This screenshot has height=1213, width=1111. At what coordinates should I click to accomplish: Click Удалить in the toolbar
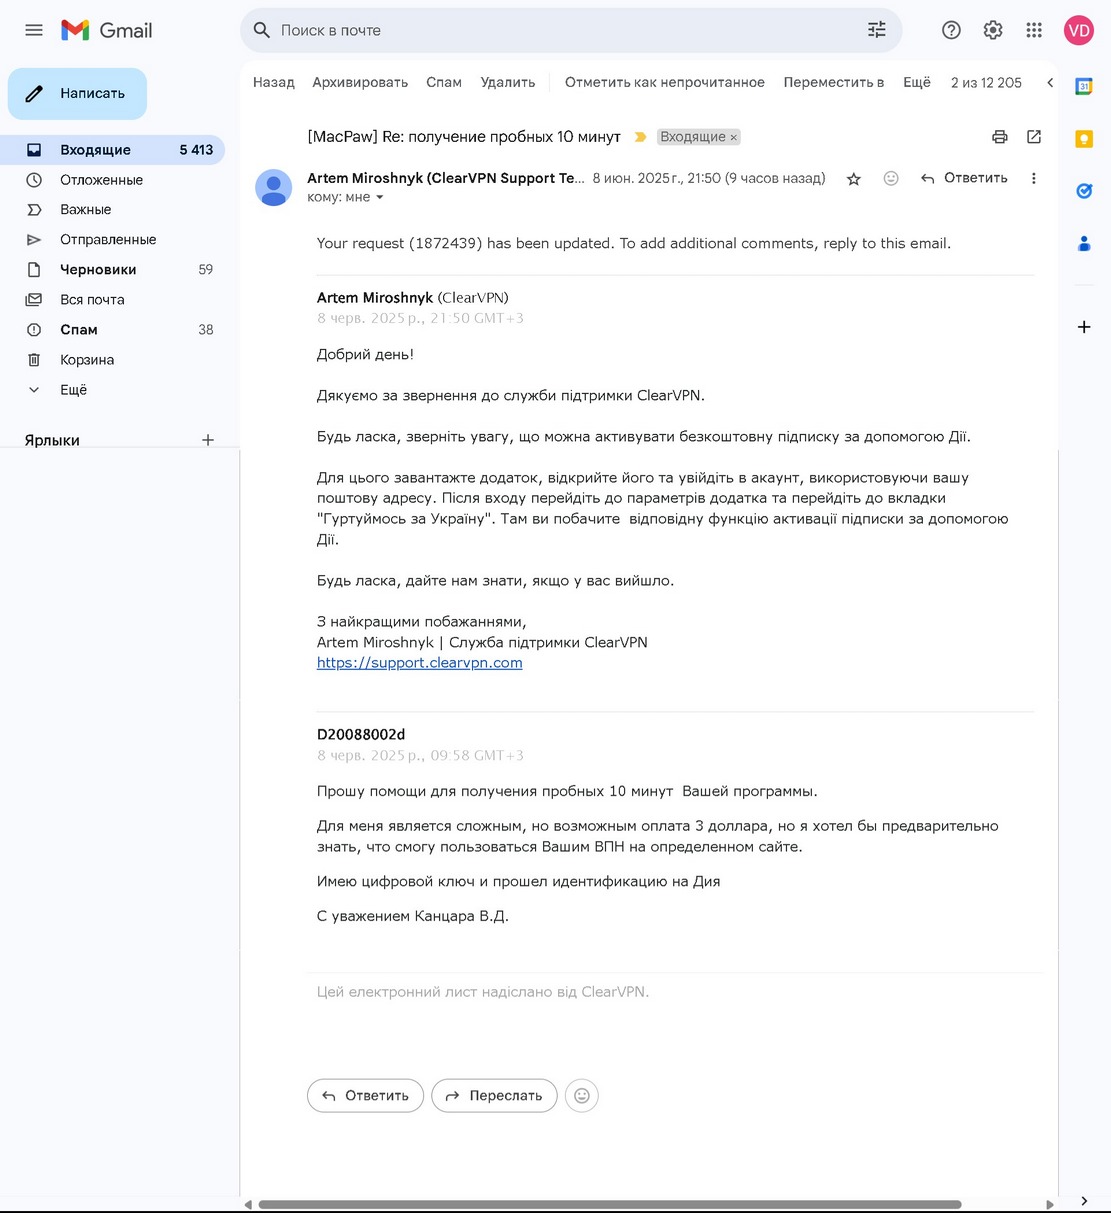click(508, 83)
